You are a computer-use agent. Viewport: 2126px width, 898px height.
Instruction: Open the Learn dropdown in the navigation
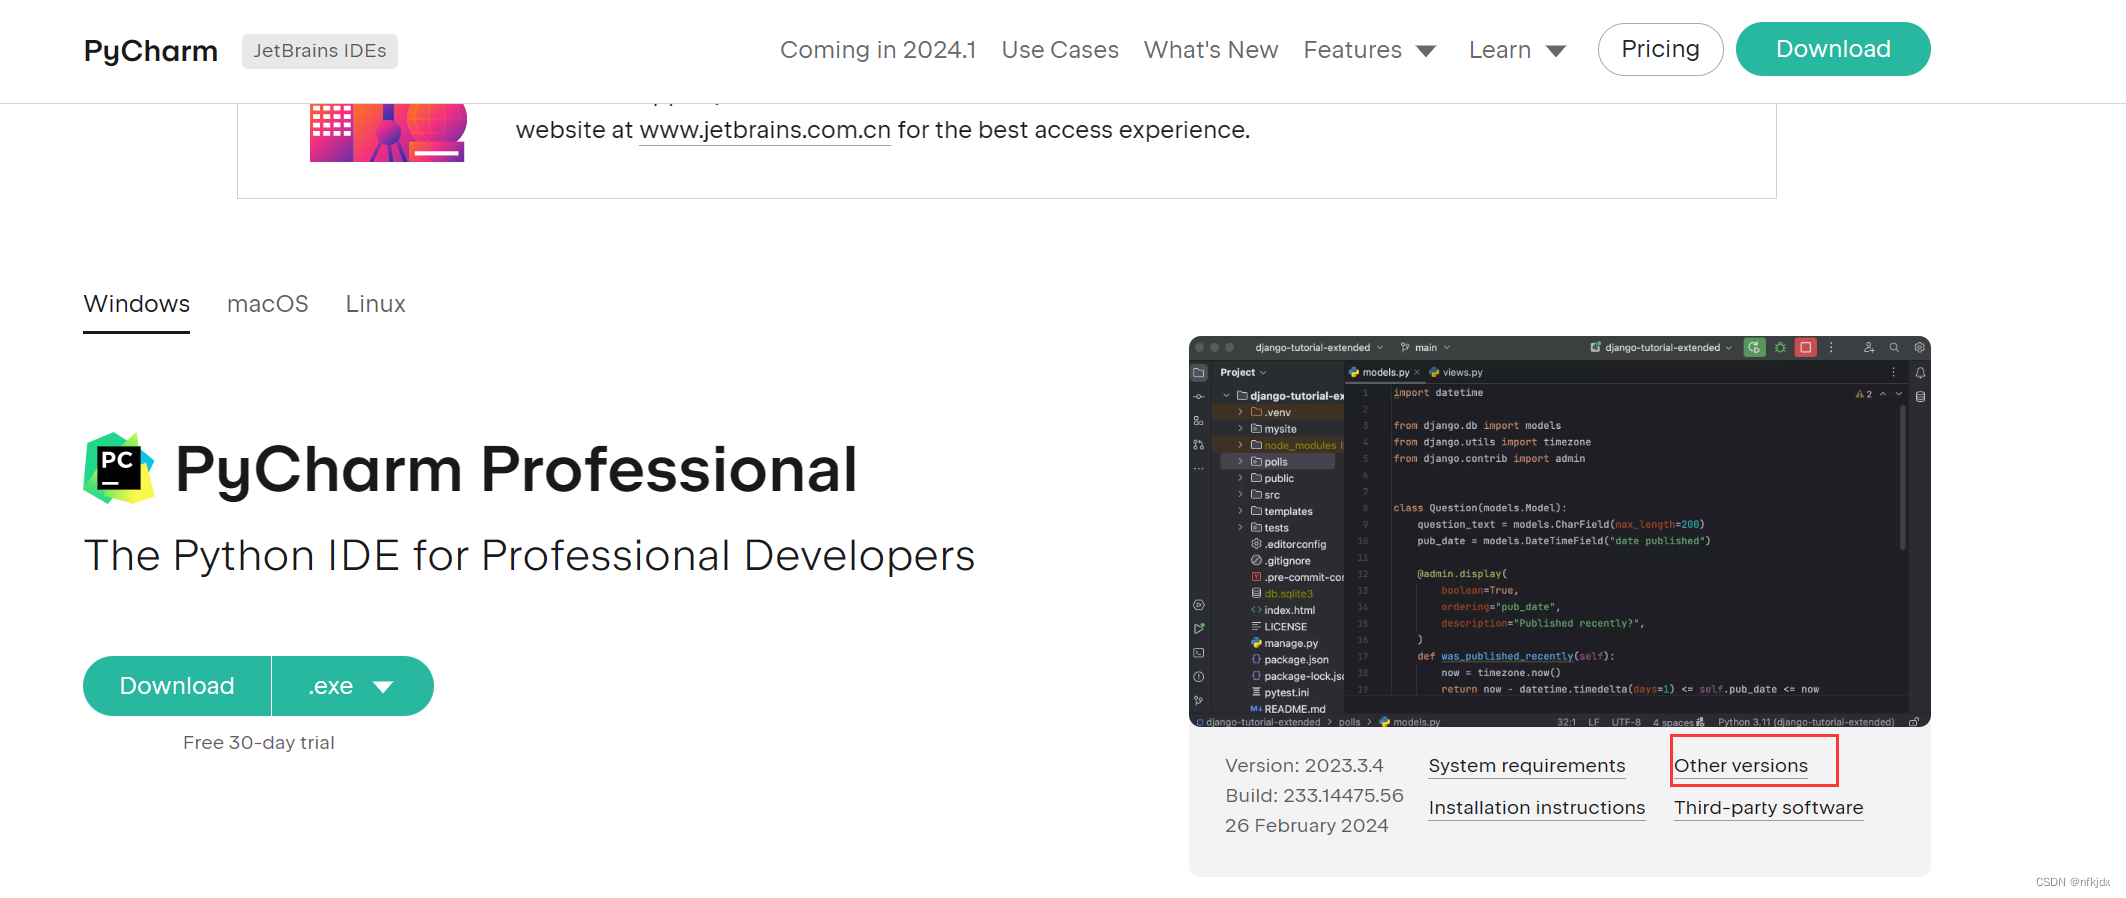(1517, 50)
